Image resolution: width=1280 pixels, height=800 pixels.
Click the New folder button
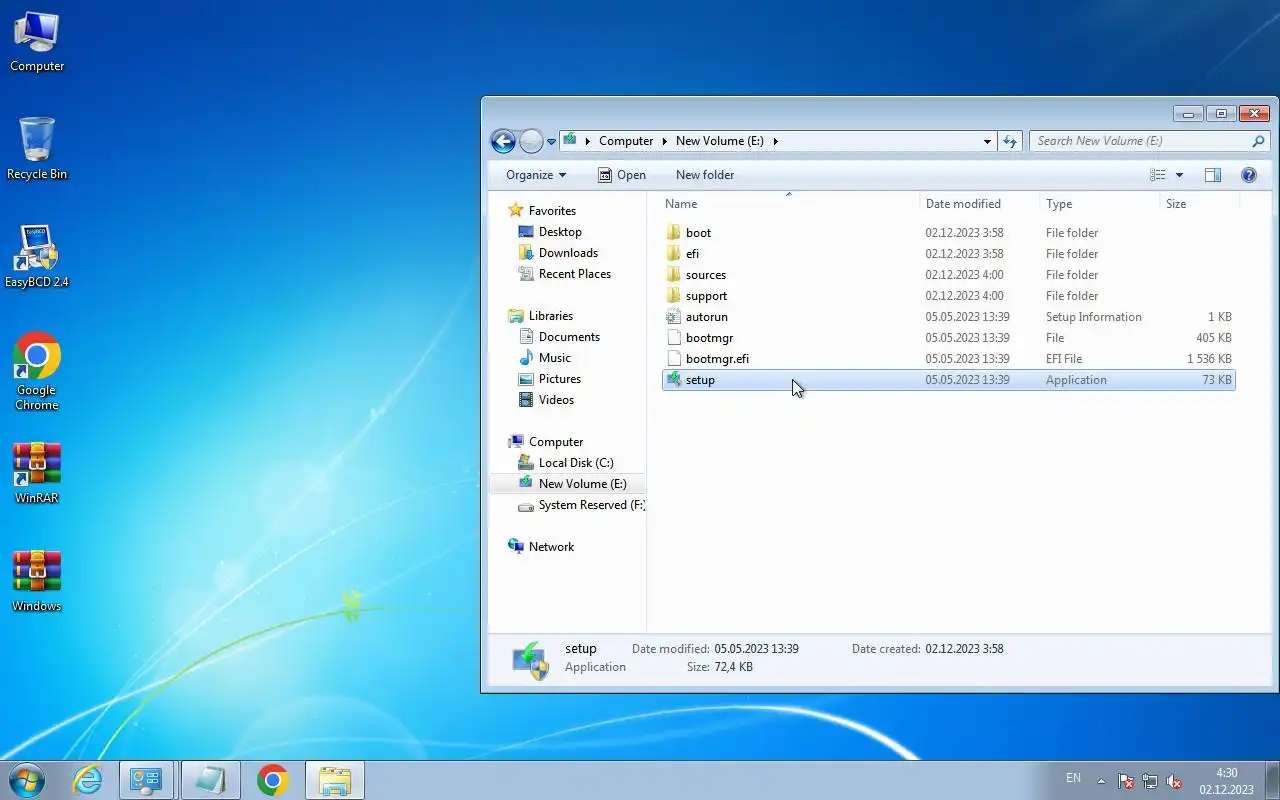pos(705,175)
